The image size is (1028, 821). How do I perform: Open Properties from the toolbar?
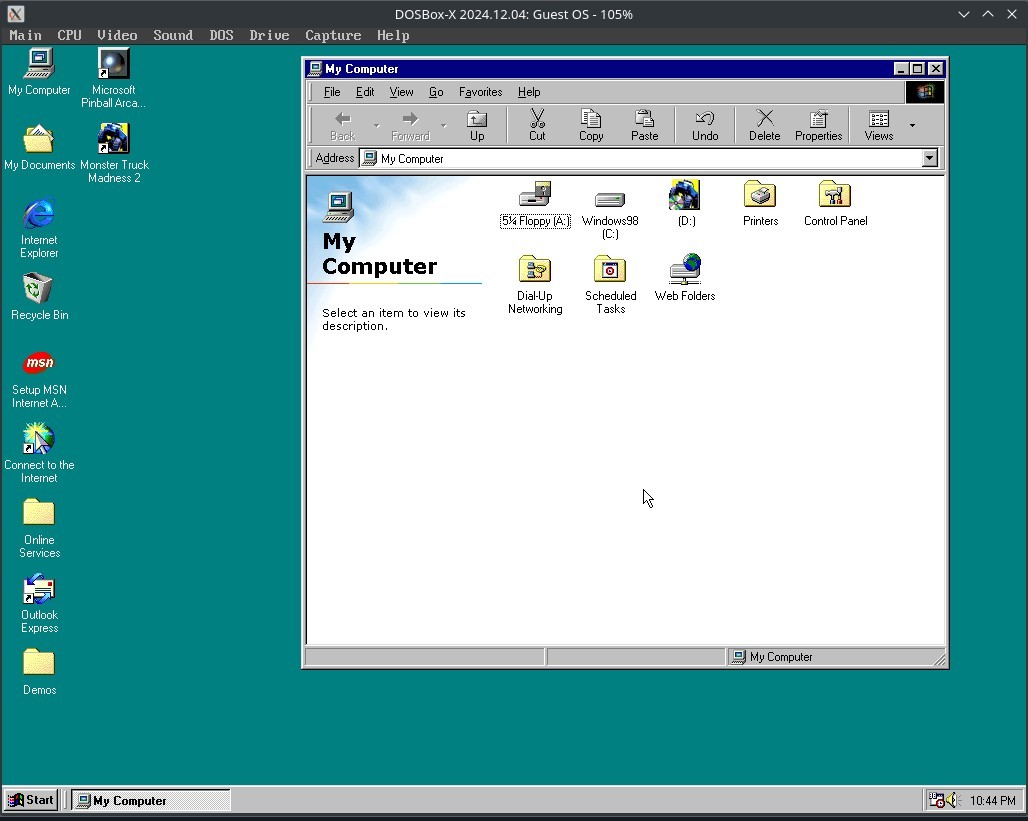click(x=818, y=125)
